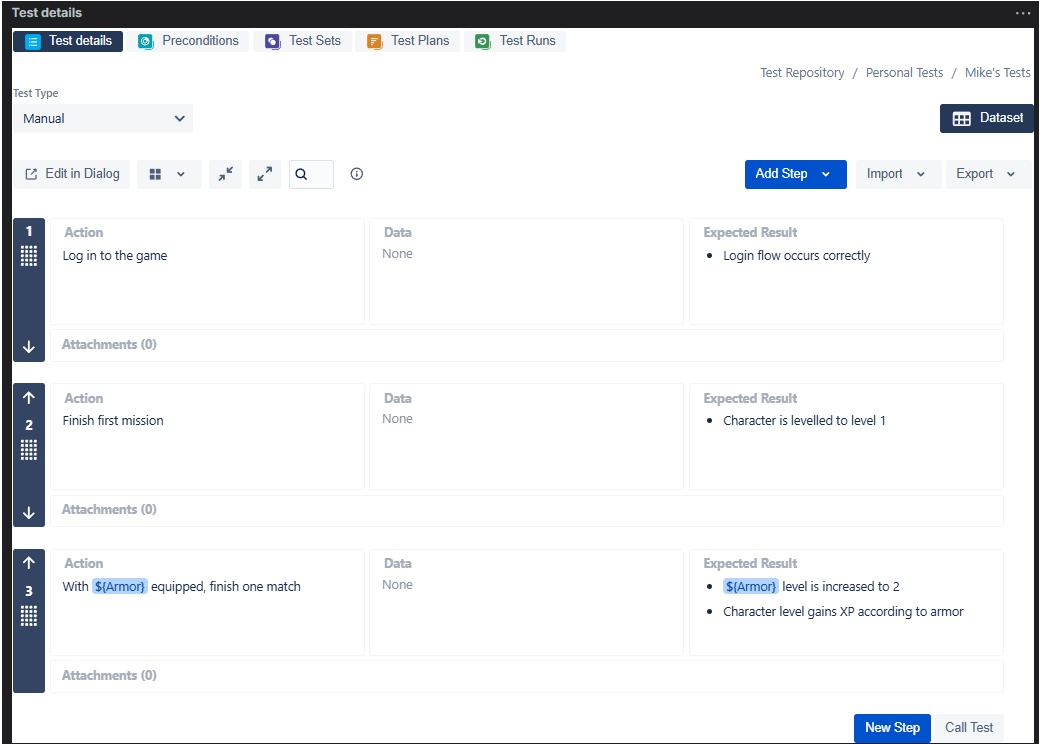This screenshot has height=744, width=1041.
Task: Move step 1 down with arrow
Action: point(29,347)
